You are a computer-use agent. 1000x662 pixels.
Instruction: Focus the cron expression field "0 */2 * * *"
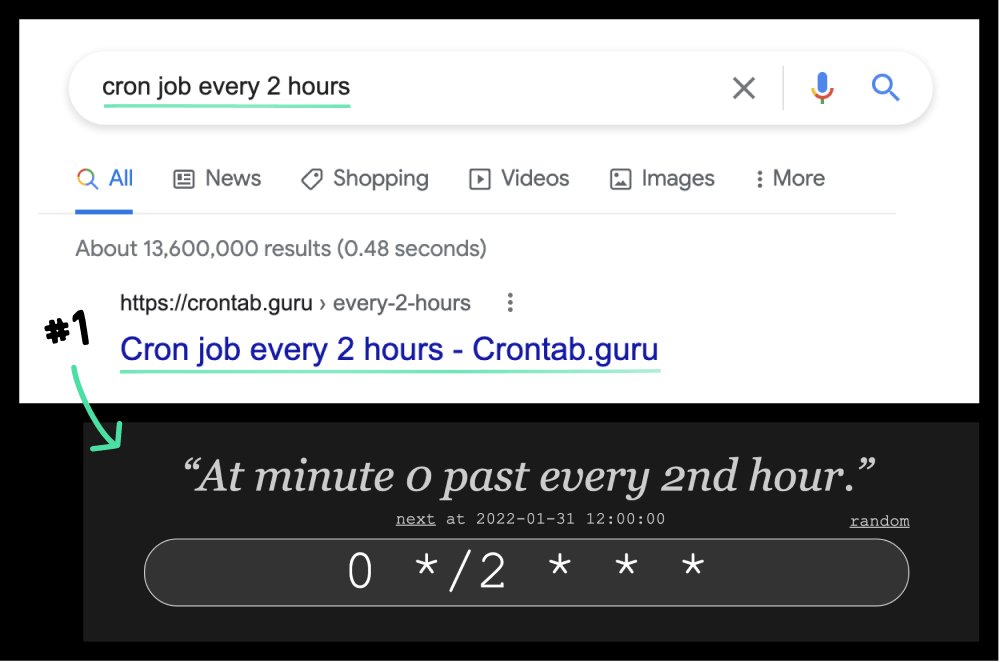(x=526, y=572)
